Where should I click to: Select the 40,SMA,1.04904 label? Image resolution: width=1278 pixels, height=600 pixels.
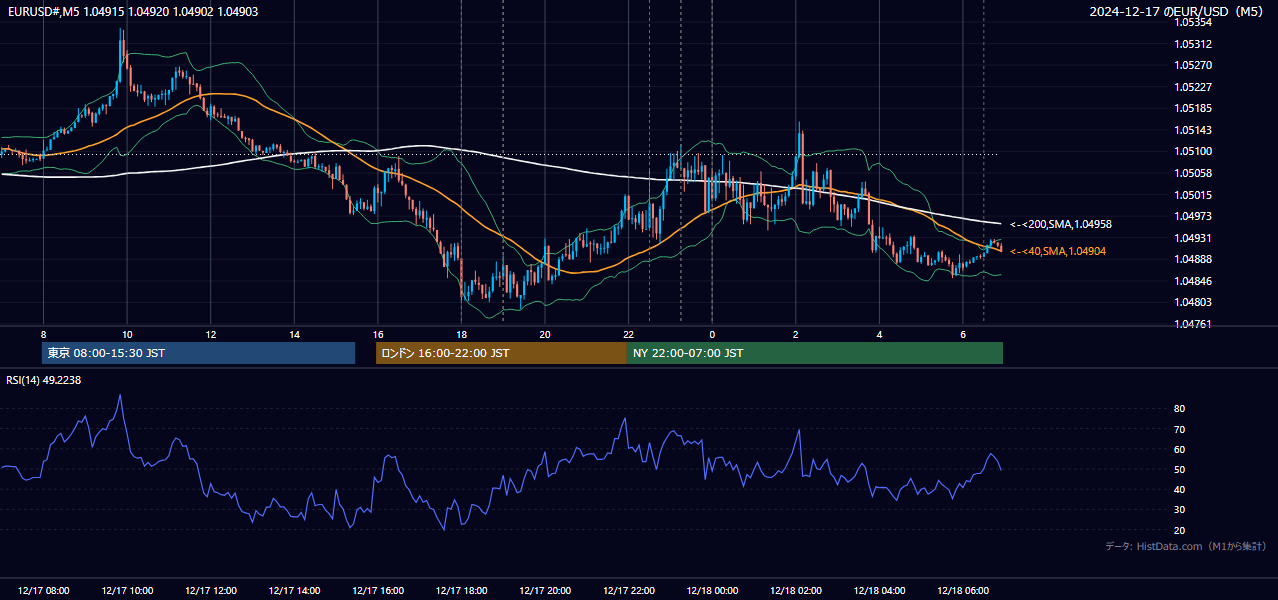pos(1058,251)
